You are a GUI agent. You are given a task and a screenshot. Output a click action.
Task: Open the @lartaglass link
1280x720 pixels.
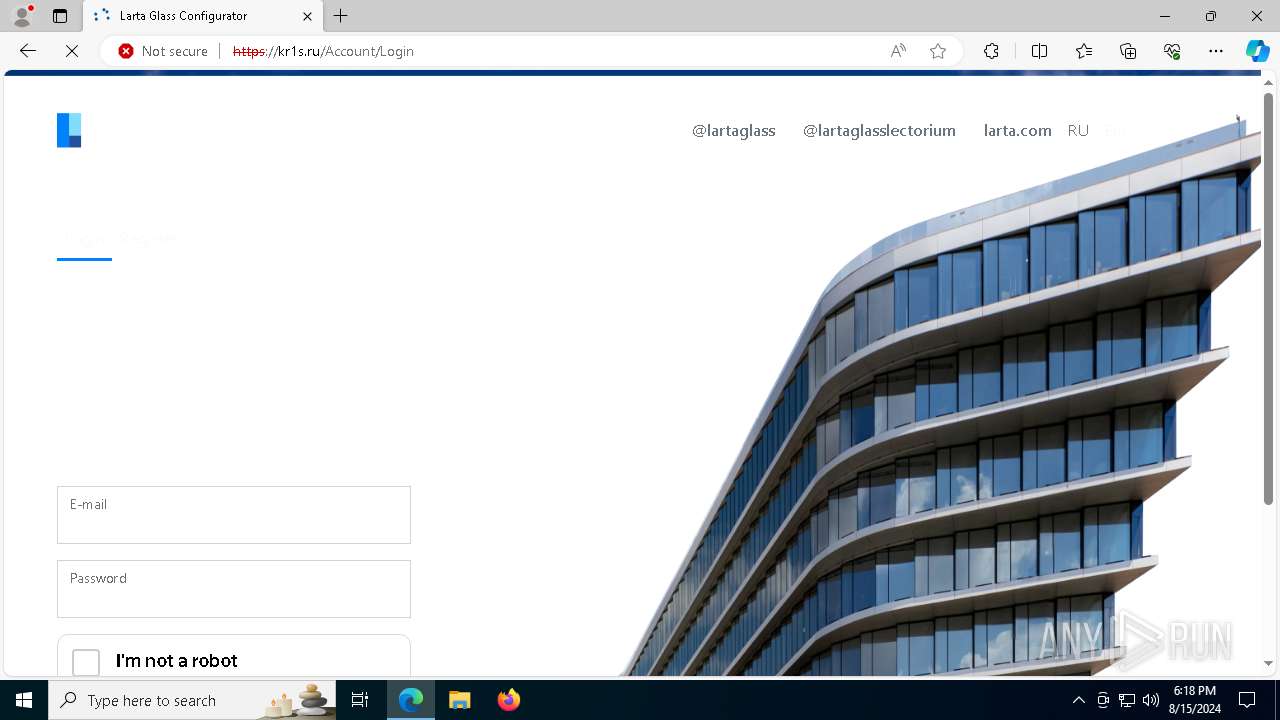(733, 130)
